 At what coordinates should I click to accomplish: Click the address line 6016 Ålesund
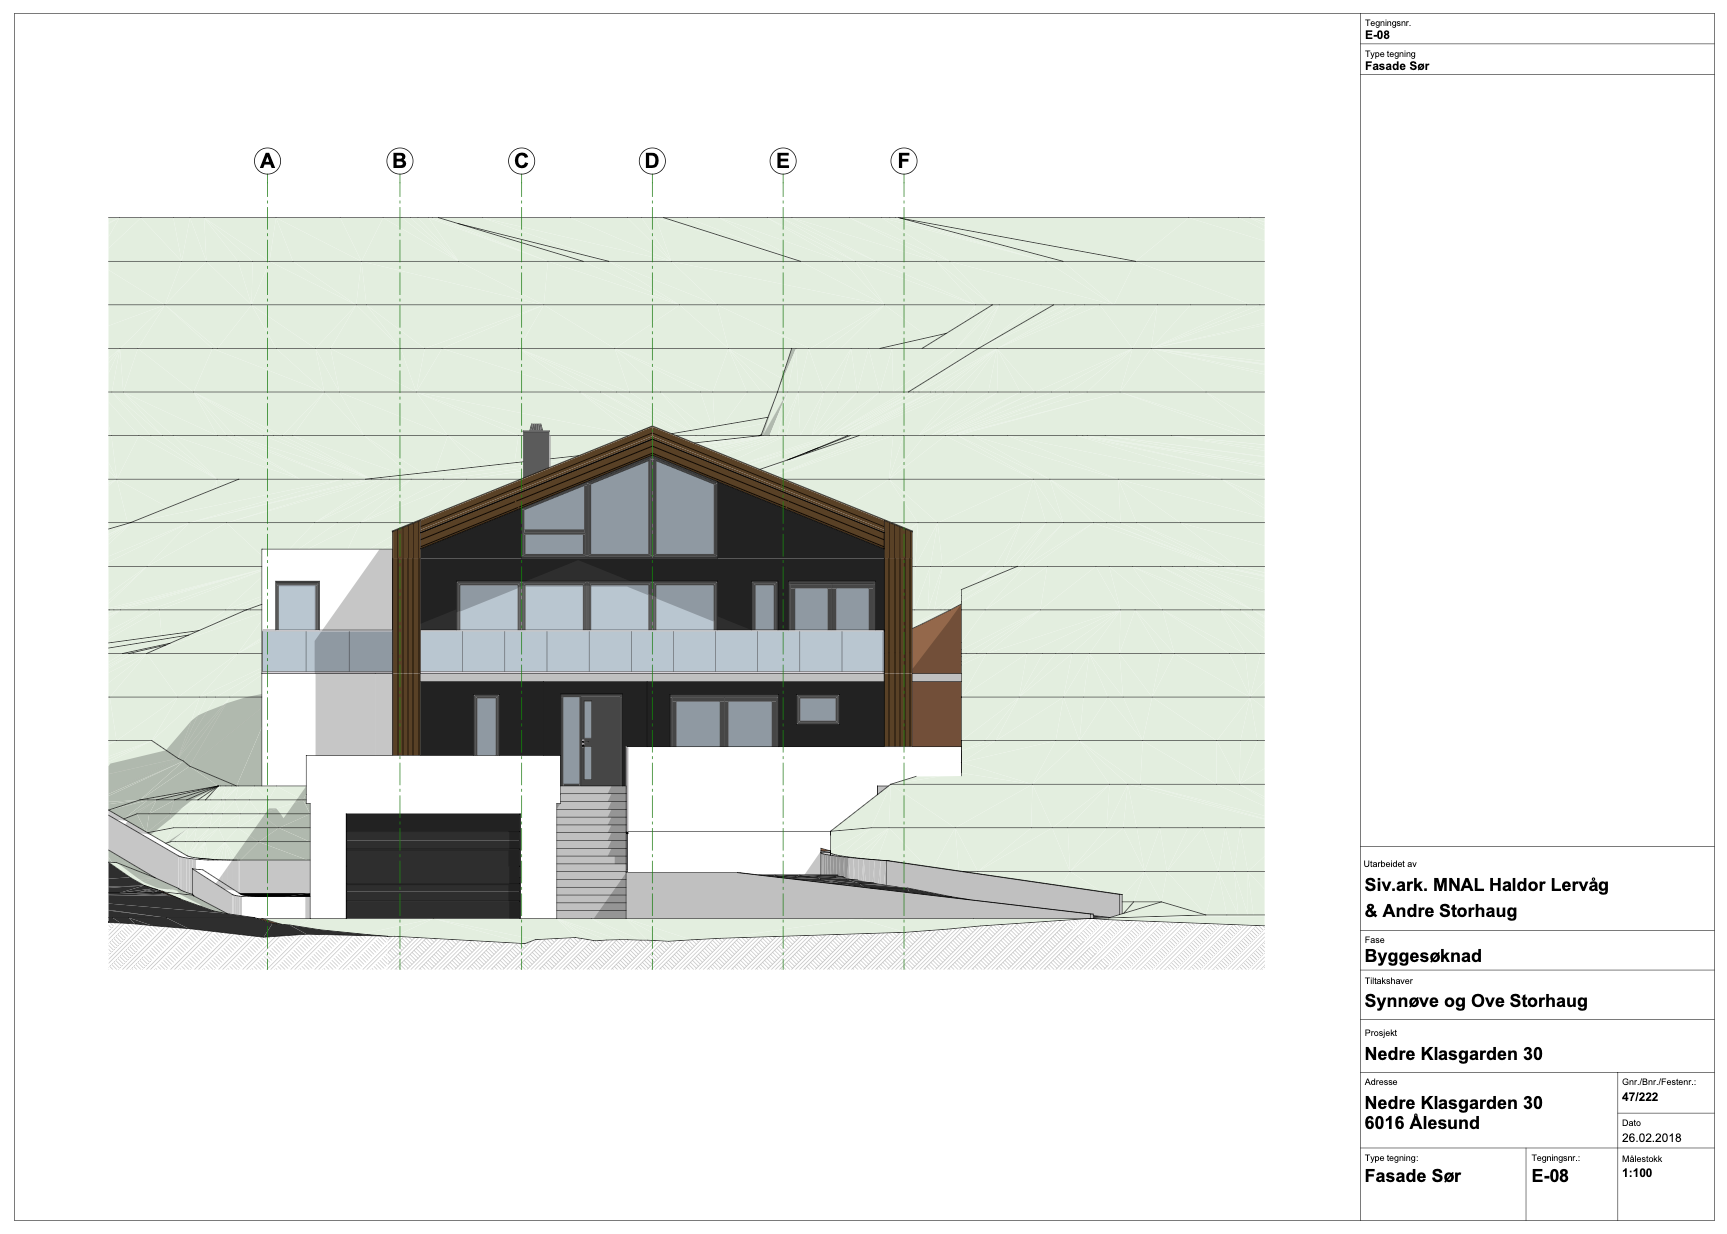1421,1123
